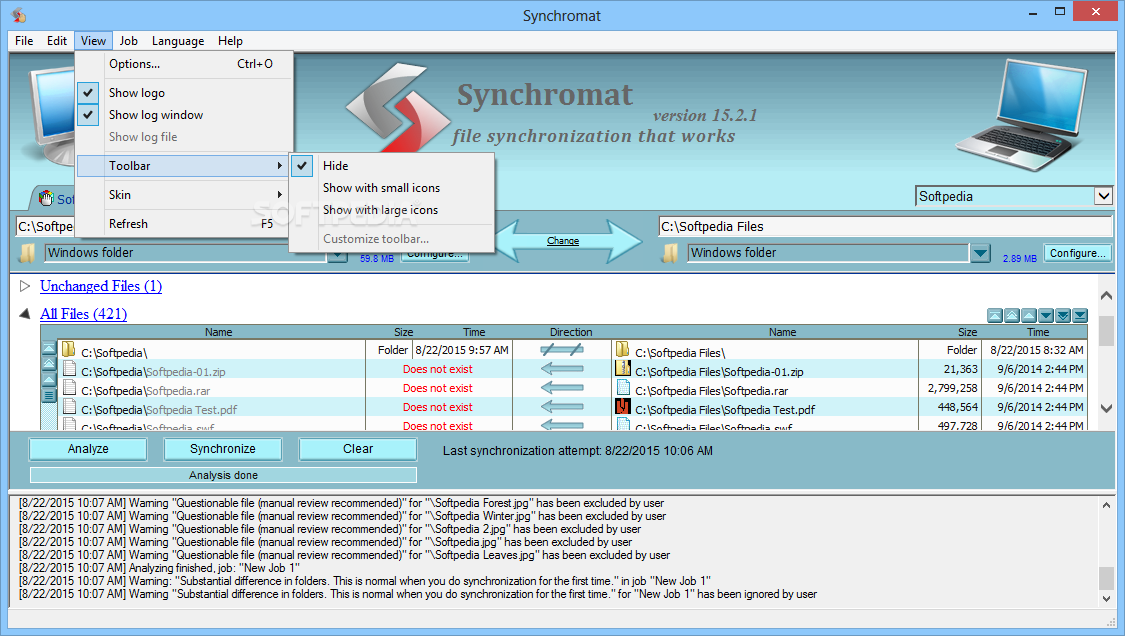The image size is (1125, 636).
Task: Click the zip archive icon of Softpedia-01.zip
Action: click(x=623, y=369)
